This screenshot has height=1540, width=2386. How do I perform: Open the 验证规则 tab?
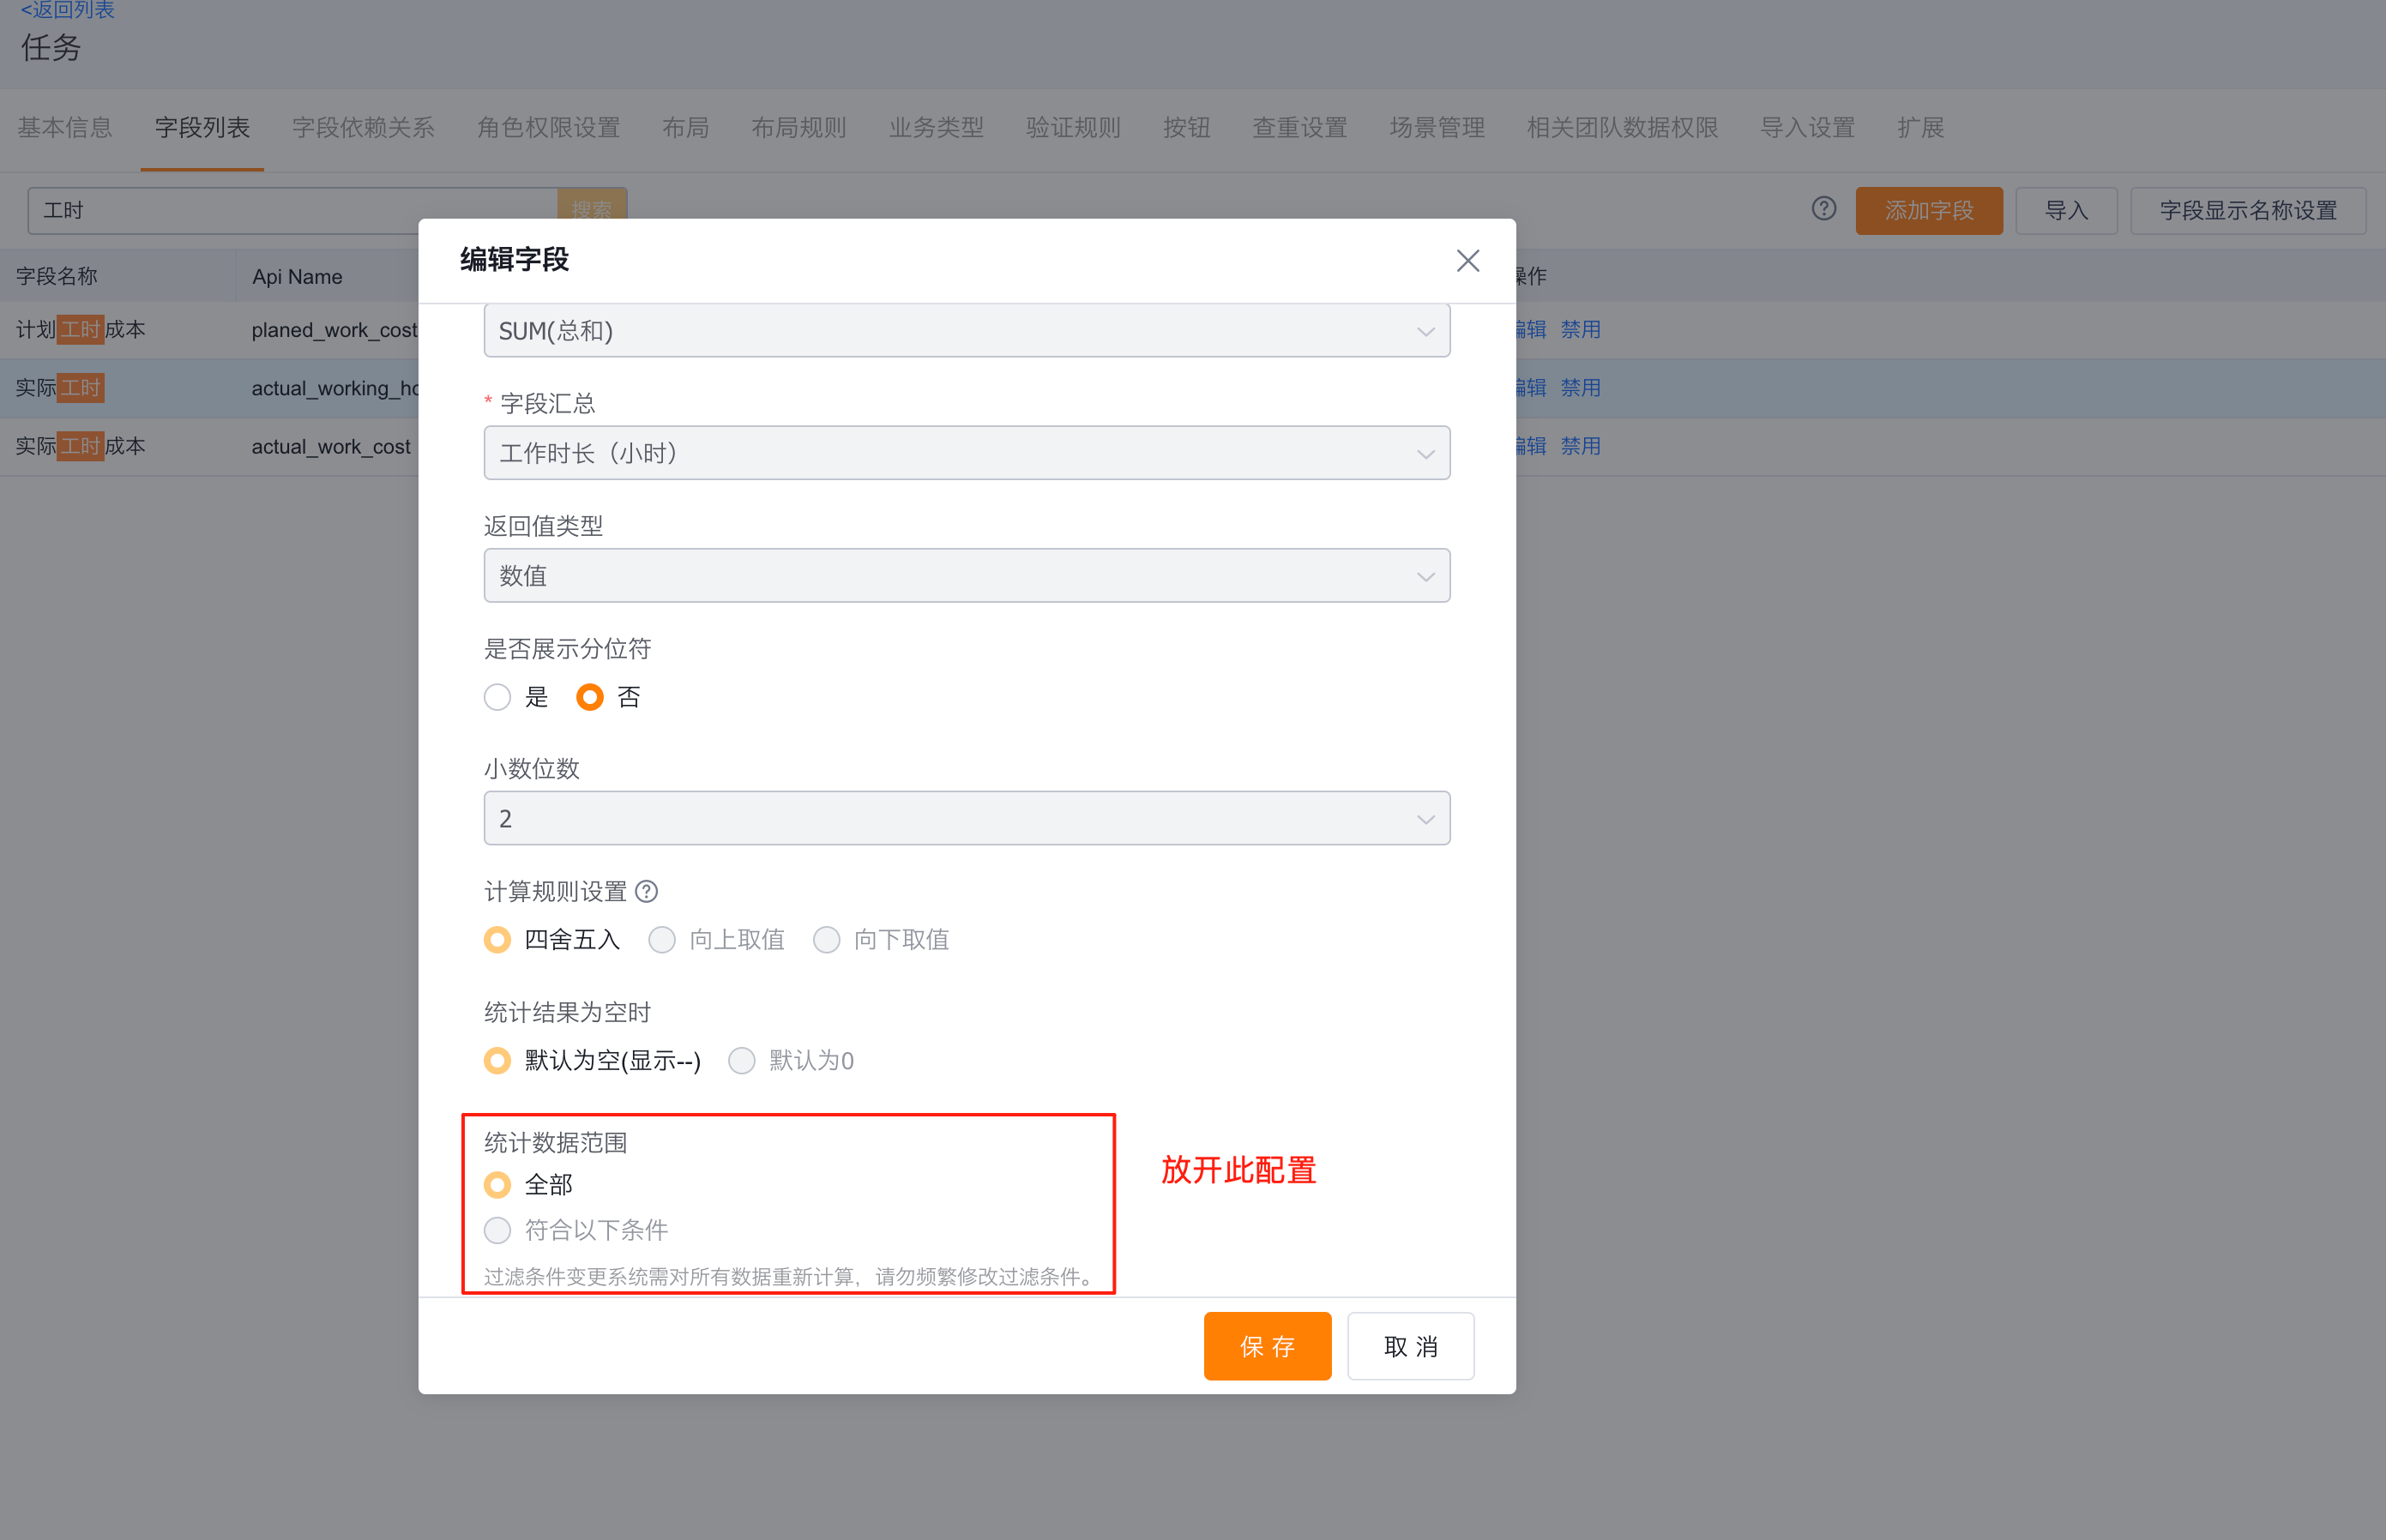click(1071, 127)
